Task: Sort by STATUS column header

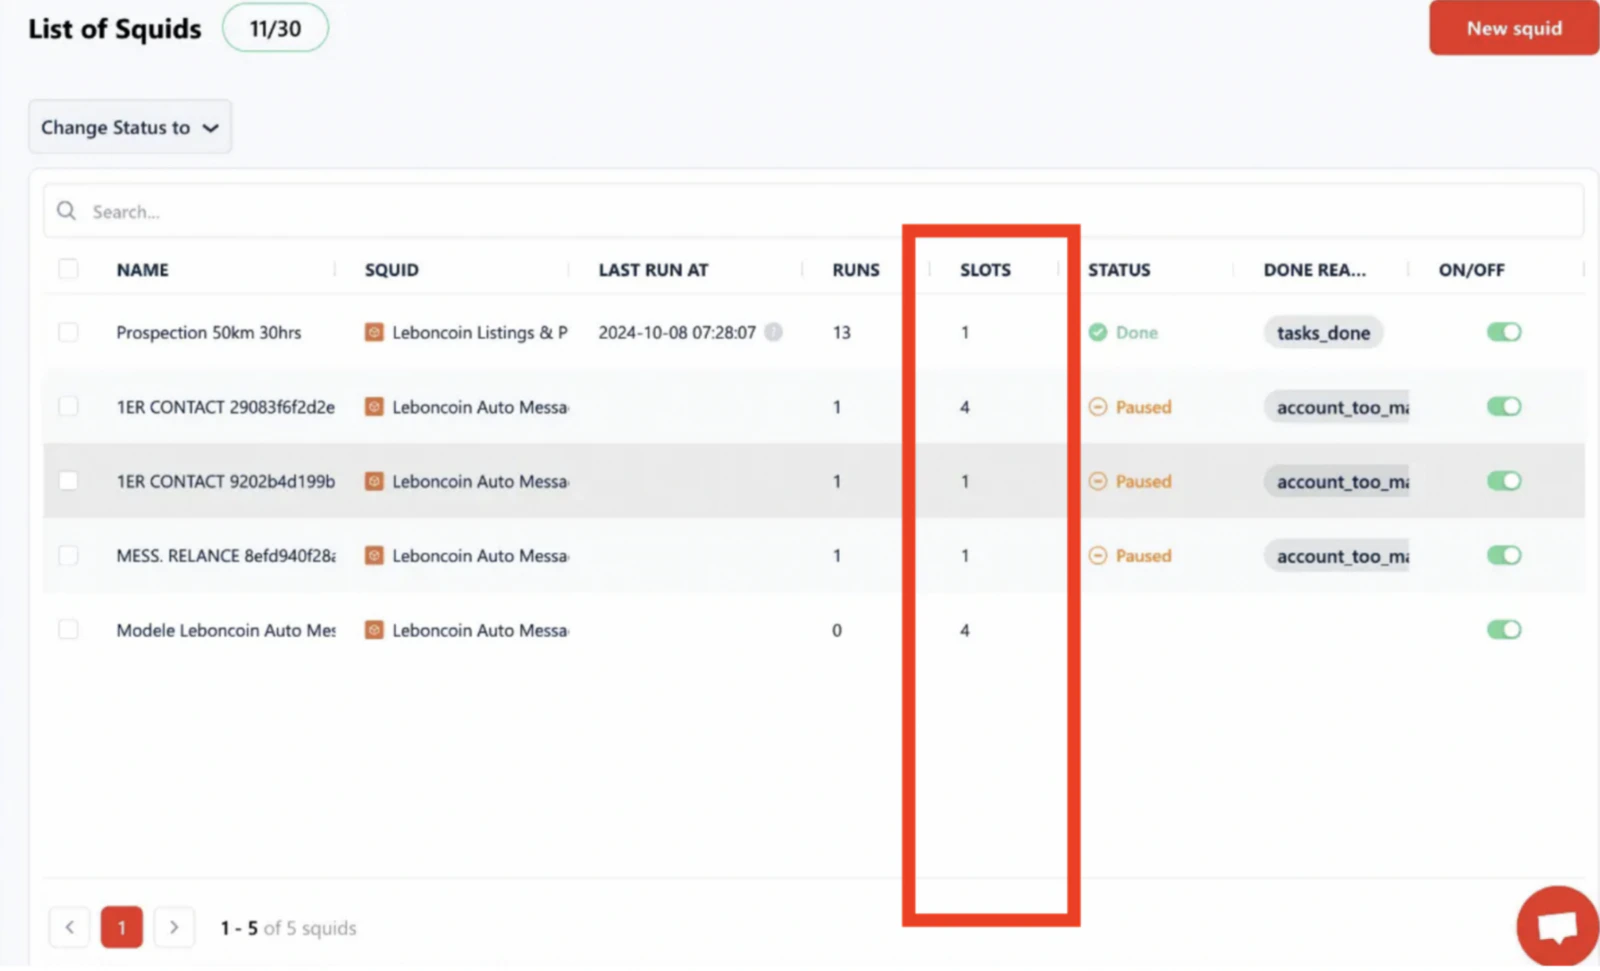Action: (x=1119, y=270)
